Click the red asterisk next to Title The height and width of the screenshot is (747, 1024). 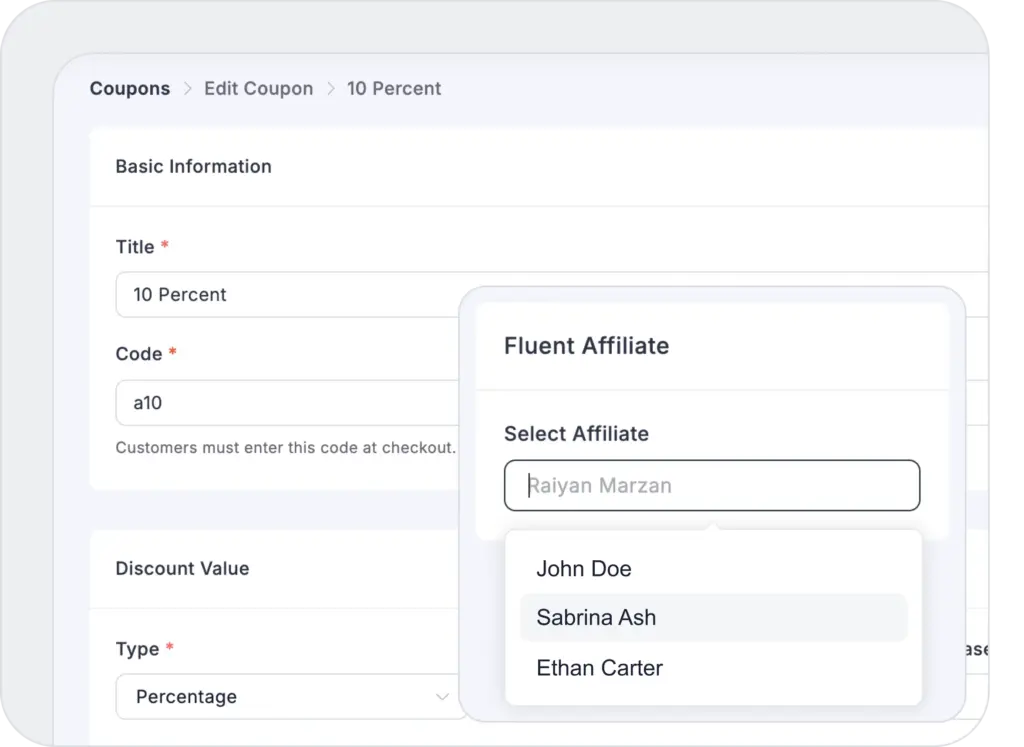[165, 247]
